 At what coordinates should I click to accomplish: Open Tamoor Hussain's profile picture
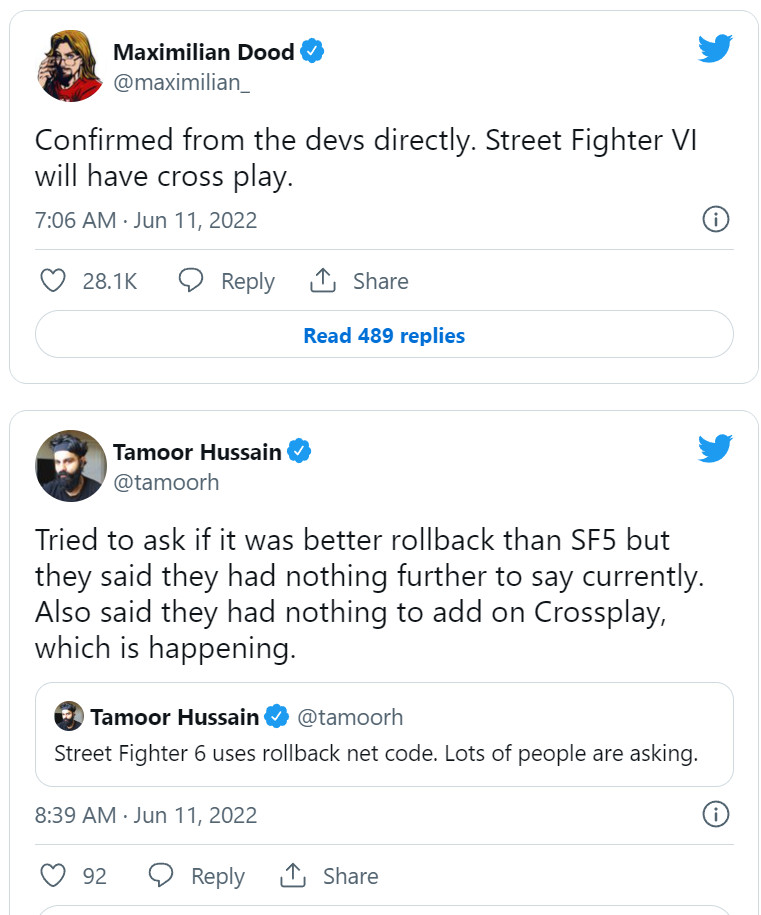[x=70, y=466]
